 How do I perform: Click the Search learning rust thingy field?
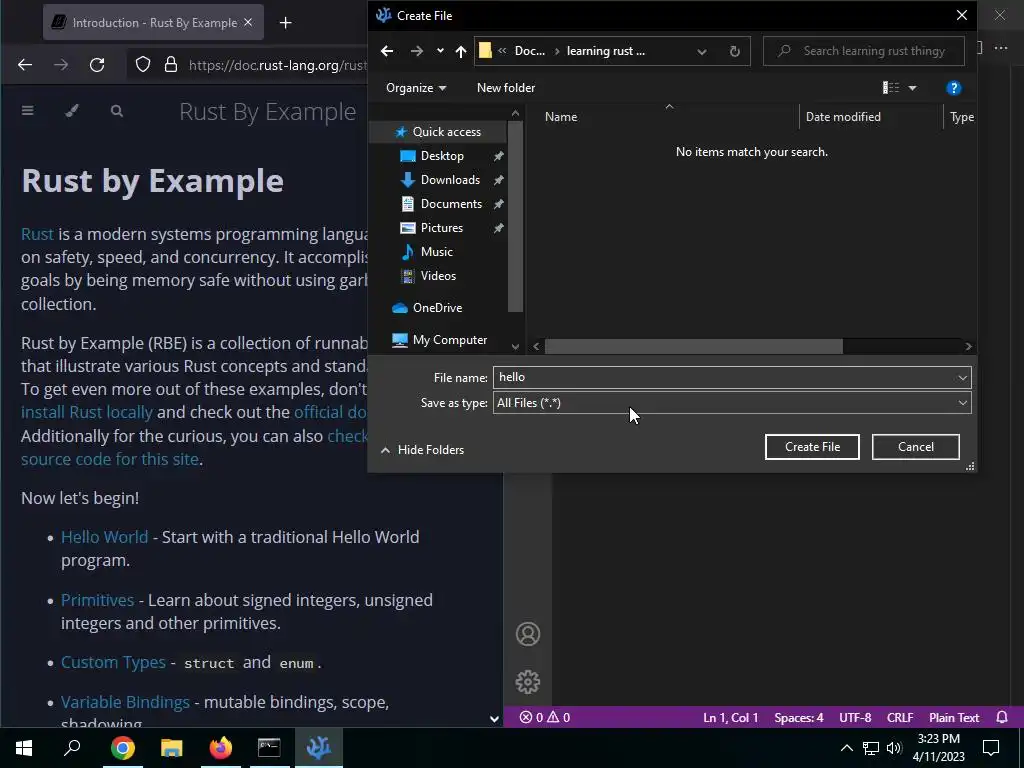coord(863,51)
